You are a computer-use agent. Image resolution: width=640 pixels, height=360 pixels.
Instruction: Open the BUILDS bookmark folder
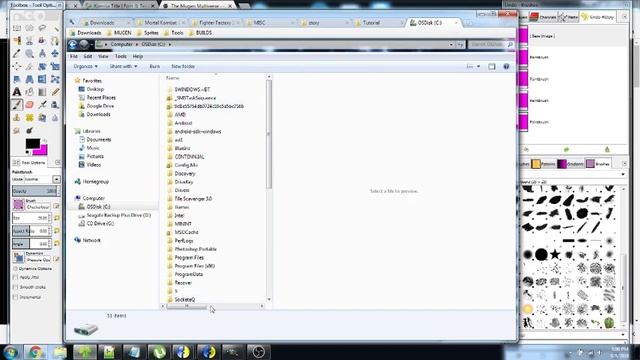(200, 33)
